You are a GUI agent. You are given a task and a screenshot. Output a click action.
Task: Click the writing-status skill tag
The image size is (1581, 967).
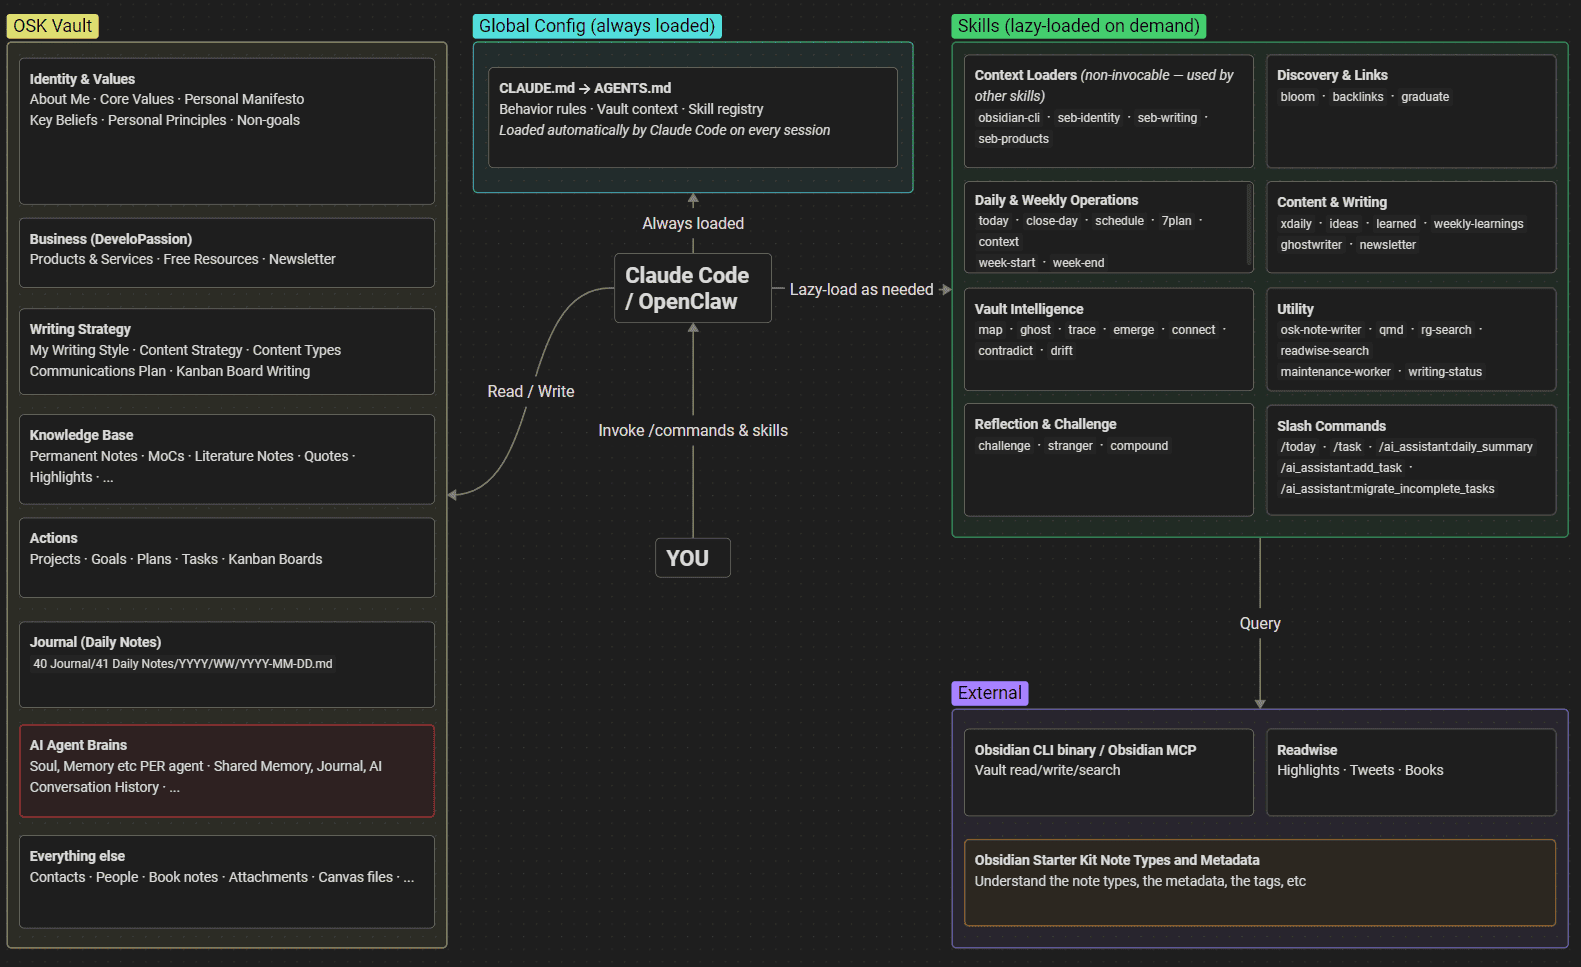pos(1445,372)
